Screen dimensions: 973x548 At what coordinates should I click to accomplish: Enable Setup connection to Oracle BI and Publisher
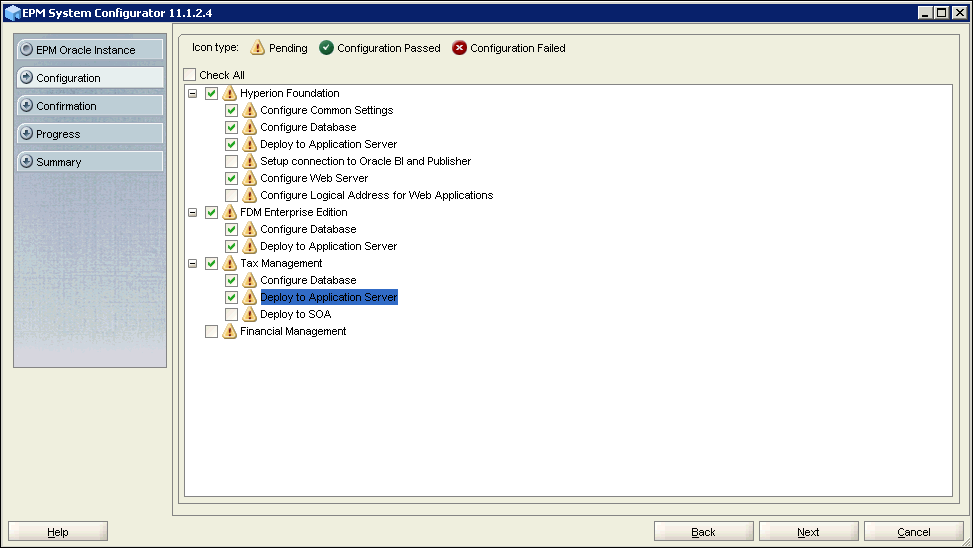231,161
